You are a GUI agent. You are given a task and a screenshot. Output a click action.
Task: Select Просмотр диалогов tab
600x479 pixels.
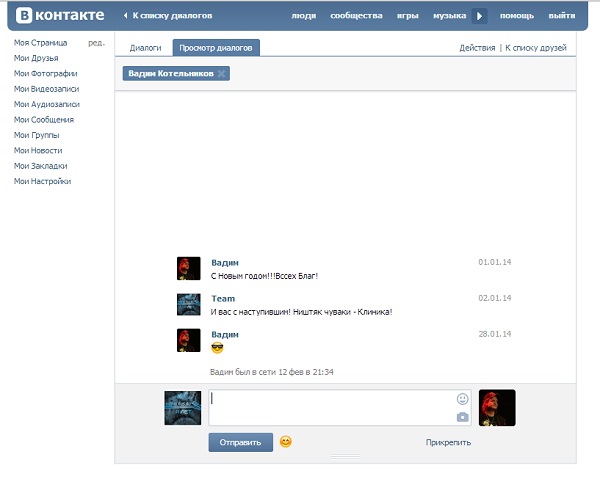point(215,48)
